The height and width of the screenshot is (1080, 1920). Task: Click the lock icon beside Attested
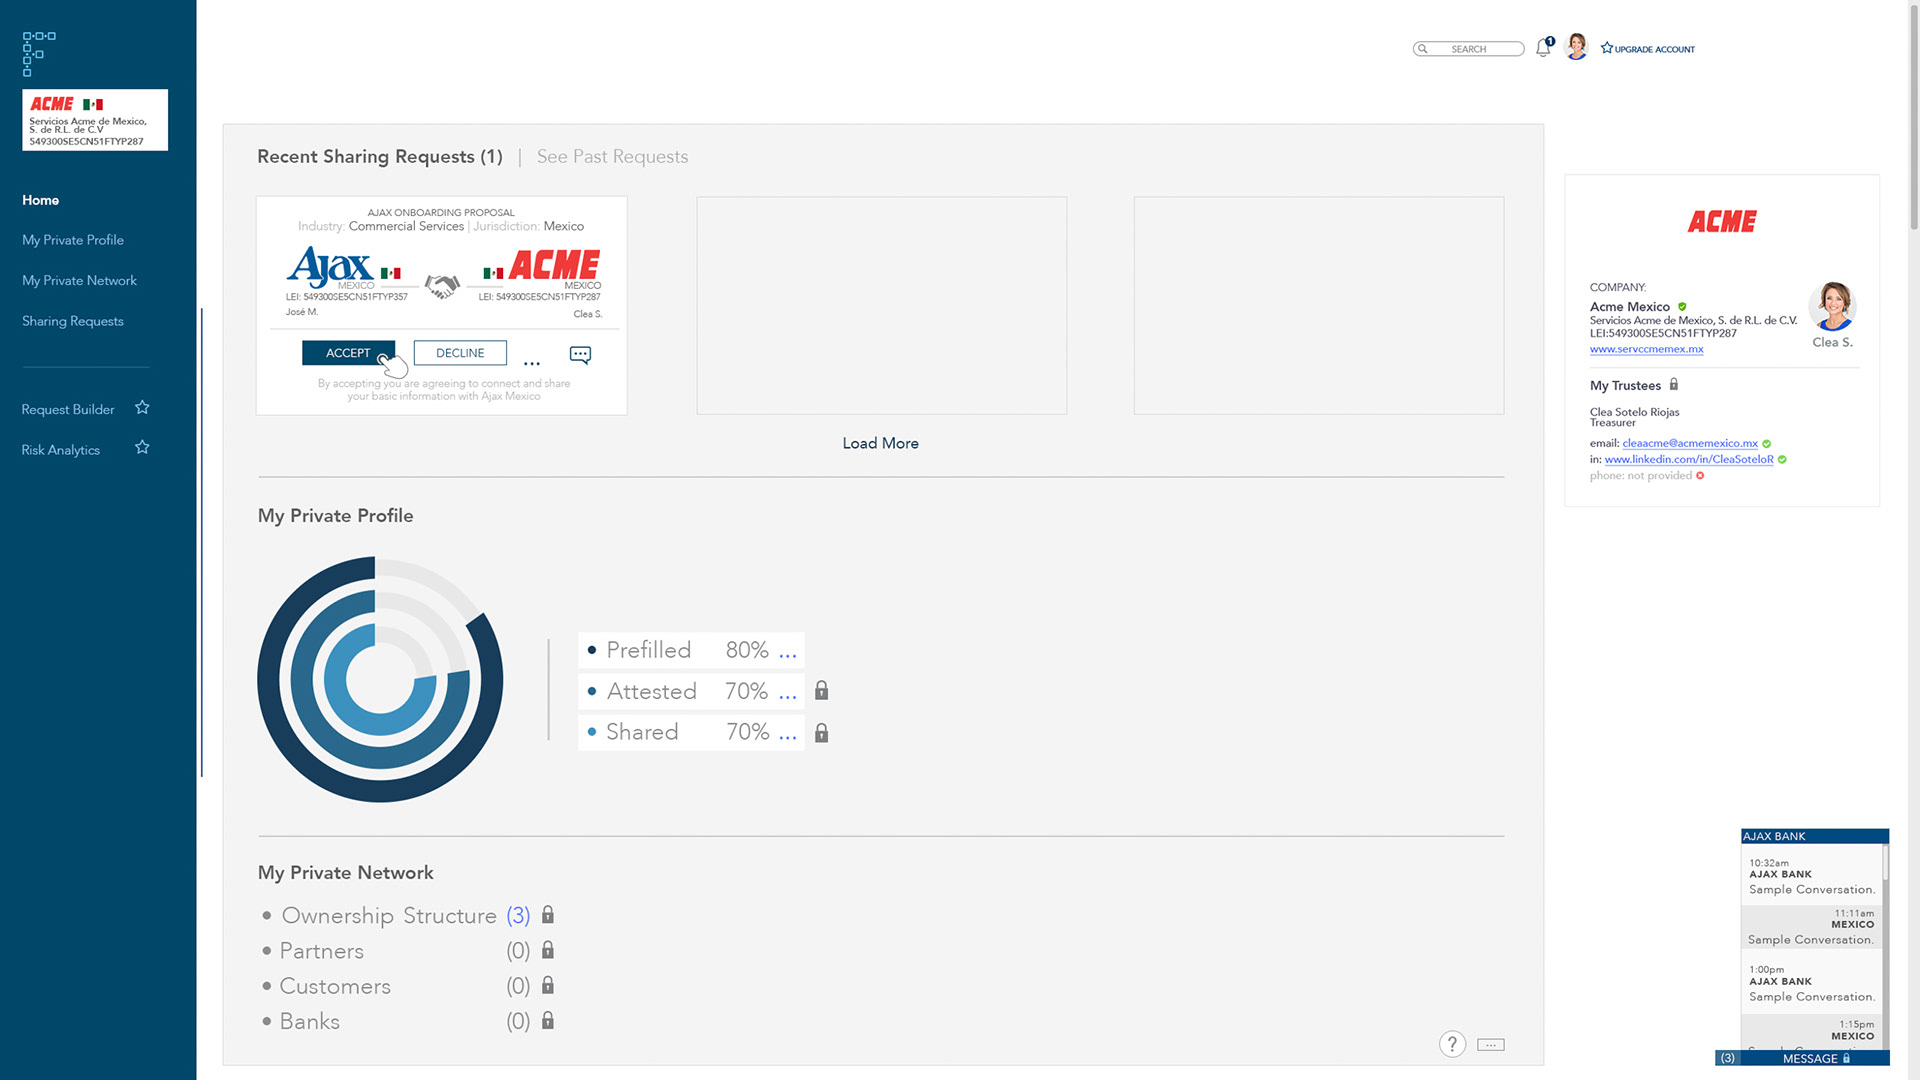[x=821, y=691]
